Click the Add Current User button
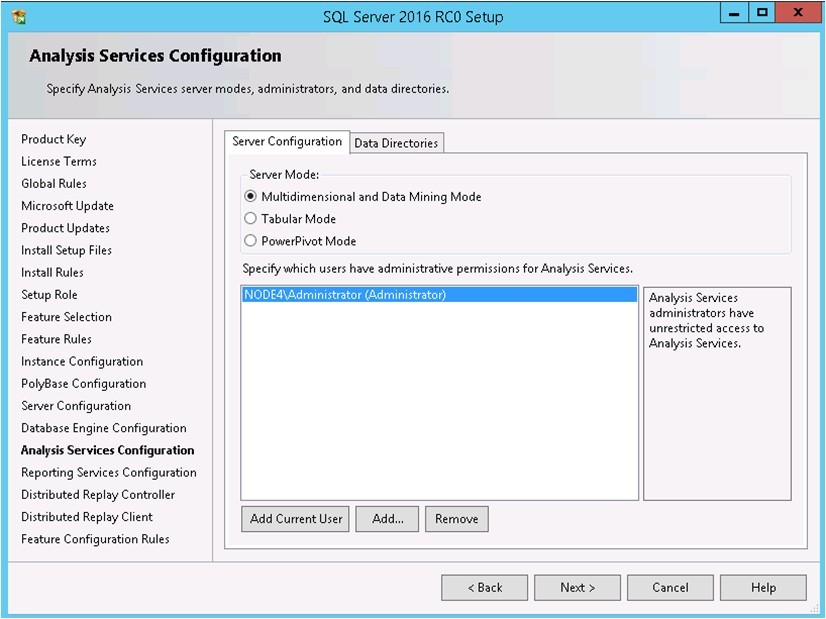 (x=296, y=519)
